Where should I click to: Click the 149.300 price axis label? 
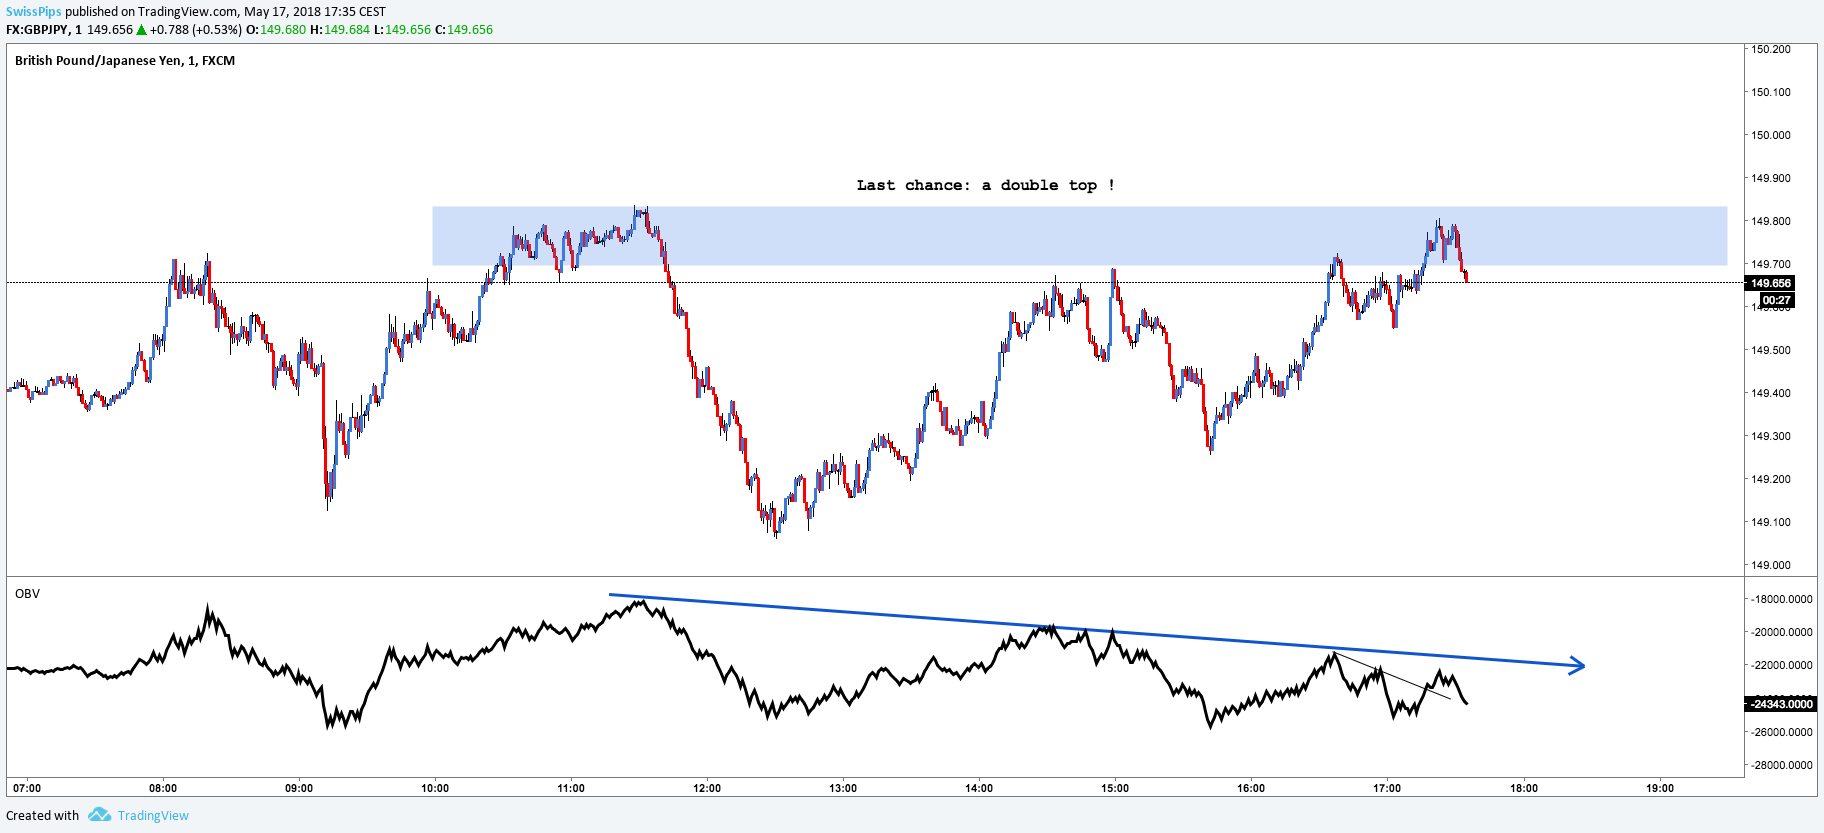coord(1771,436)
